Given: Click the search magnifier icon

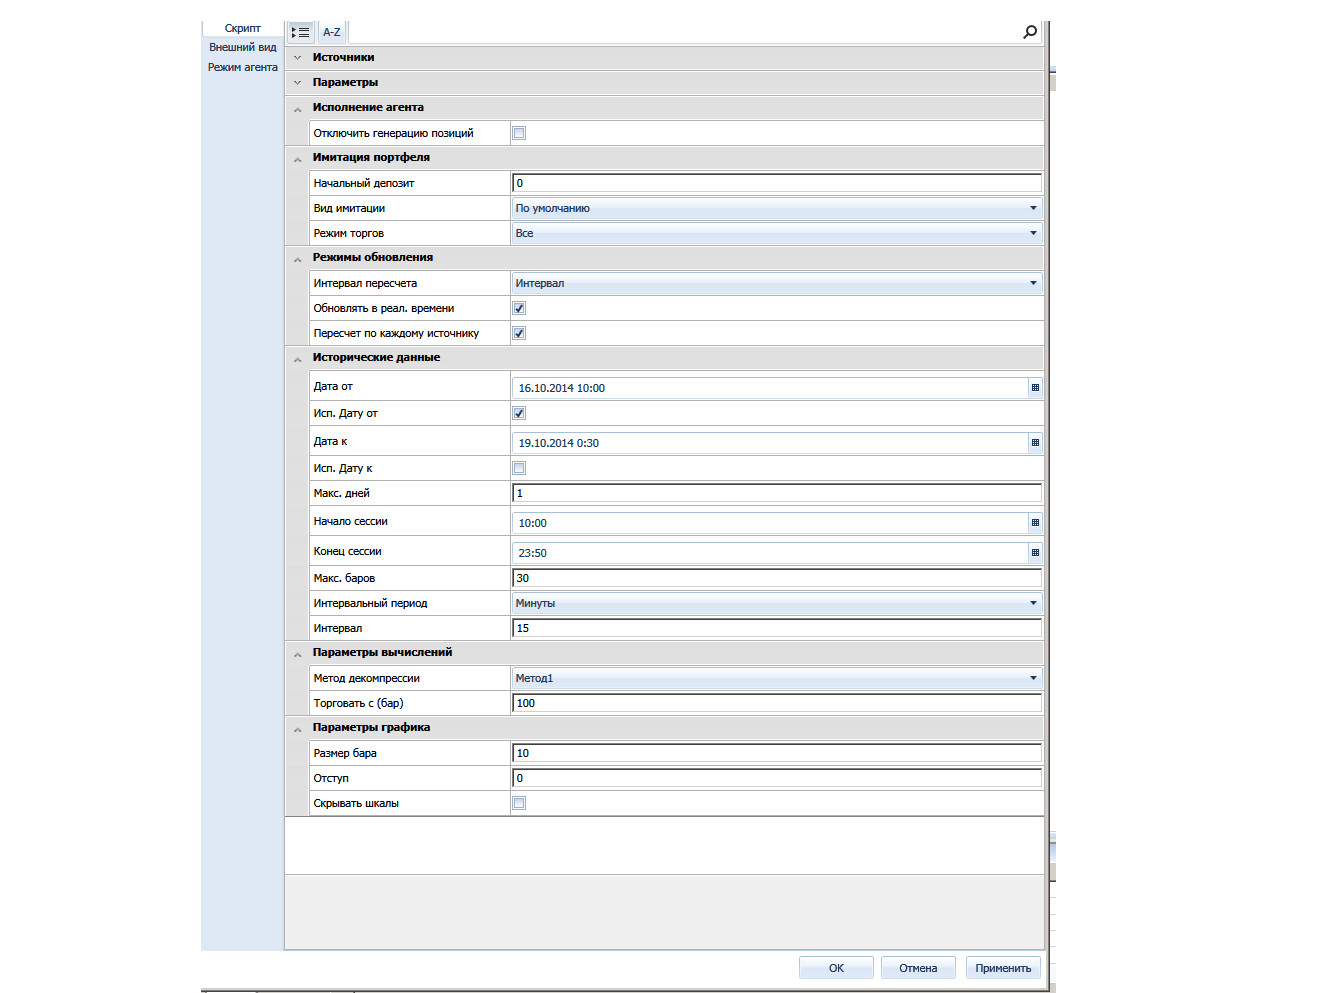Looking at the screenshot, I should (1029, 32).
